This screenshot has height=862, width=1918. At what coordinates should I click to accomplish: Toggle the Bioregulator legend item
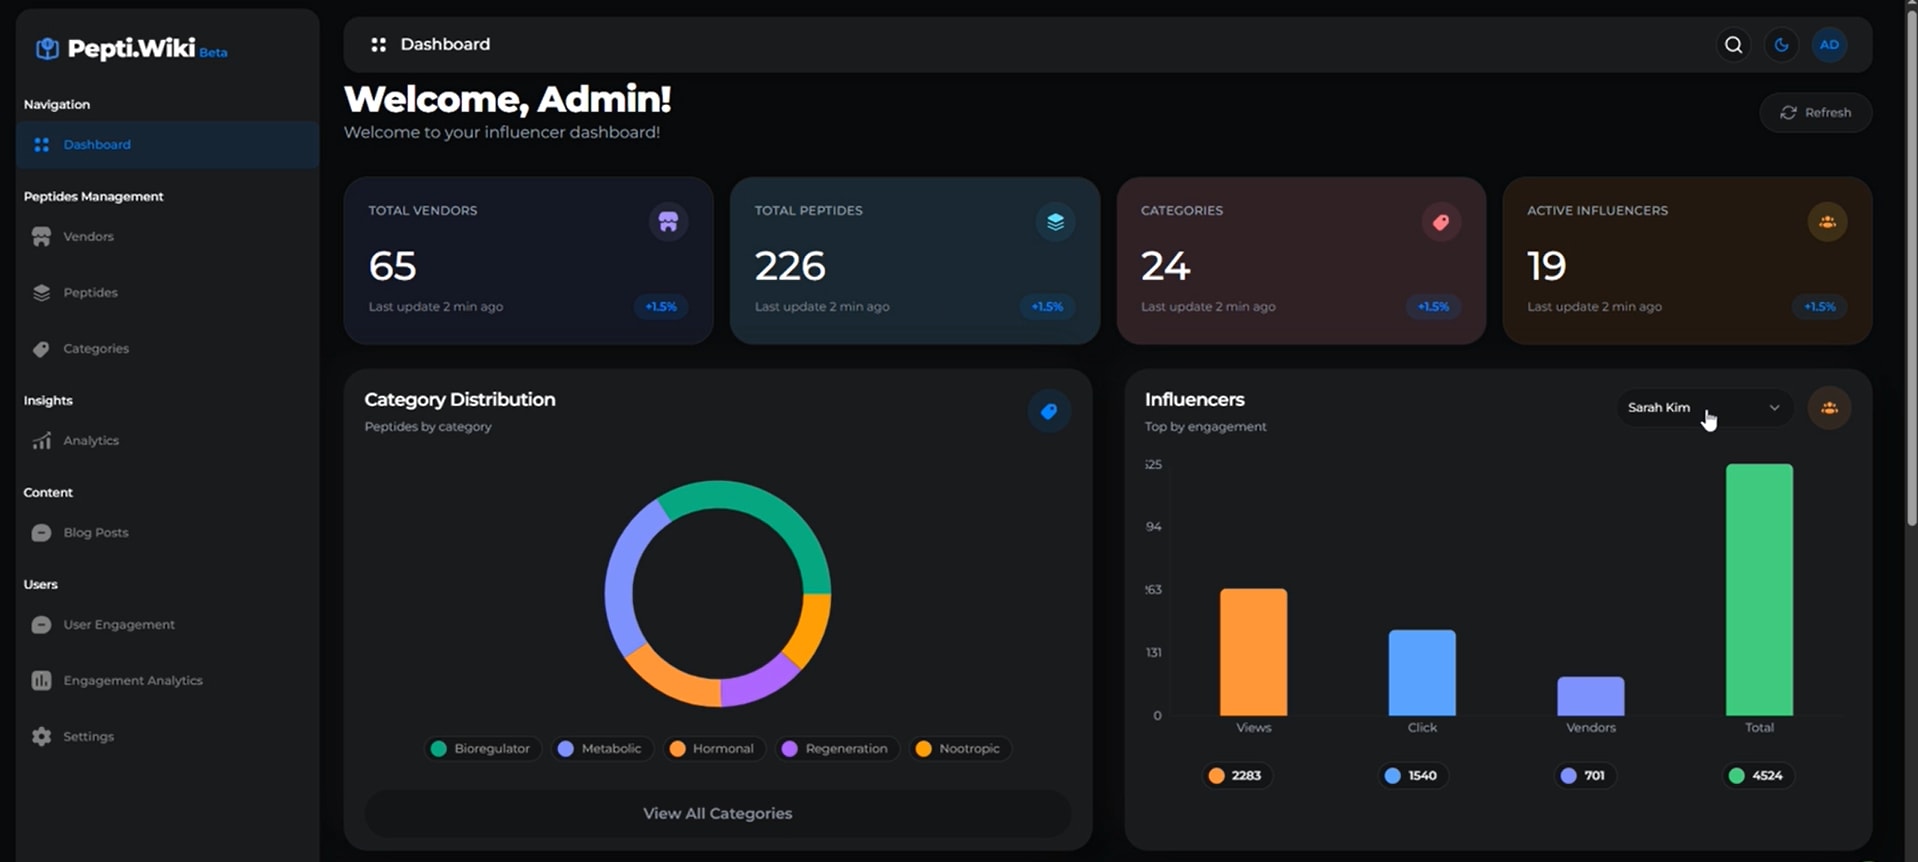pos(483,749)
